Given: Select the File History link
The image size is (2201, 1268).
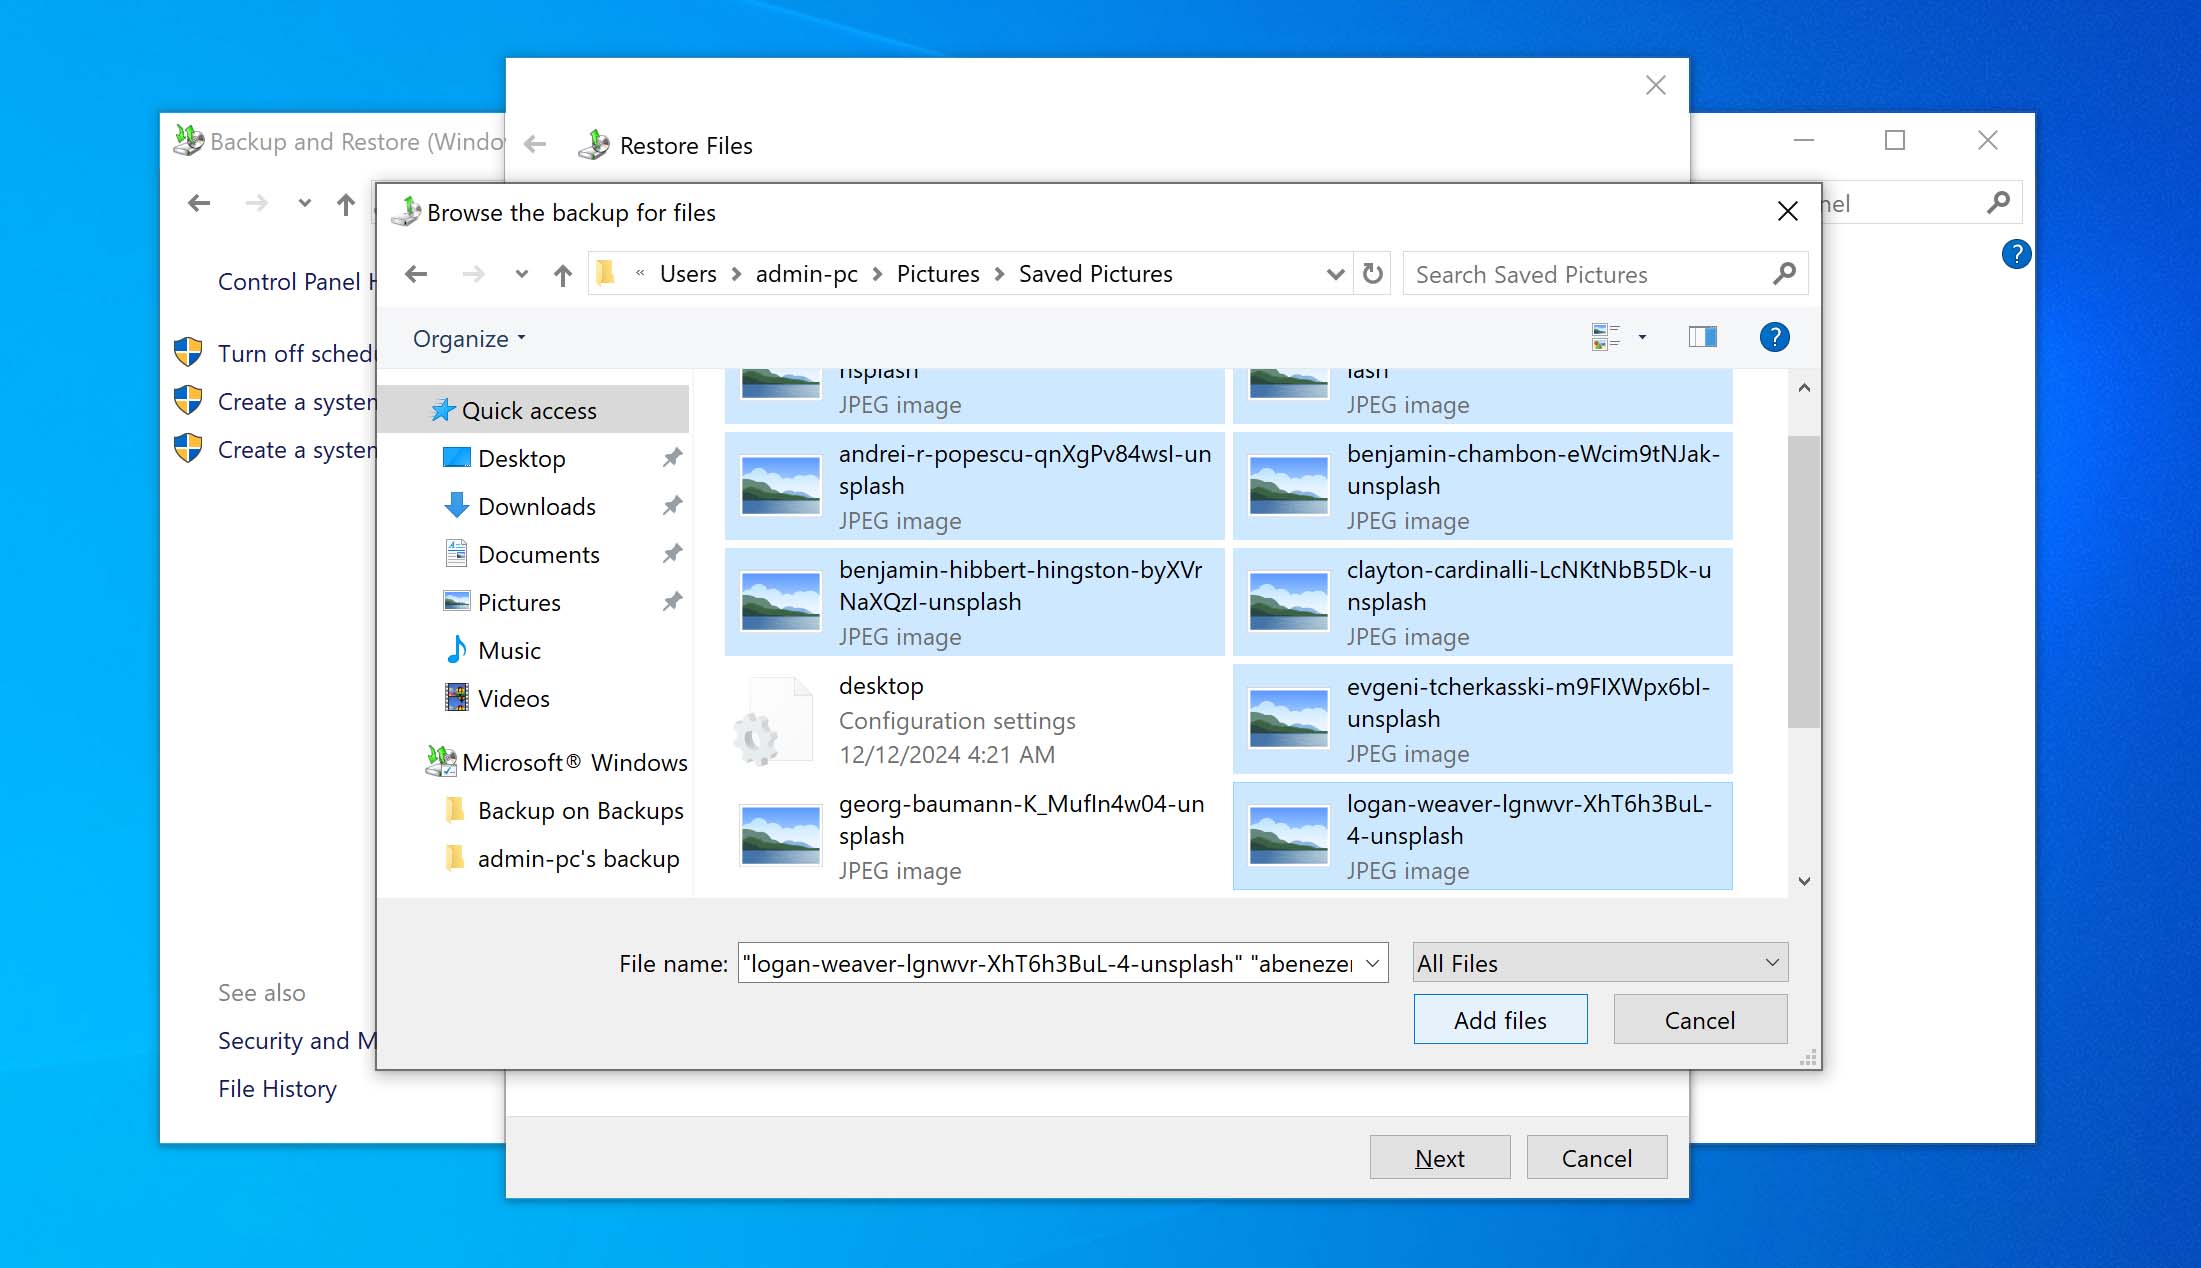Looking at the screenshot, I should click(x=277, y=1088).
